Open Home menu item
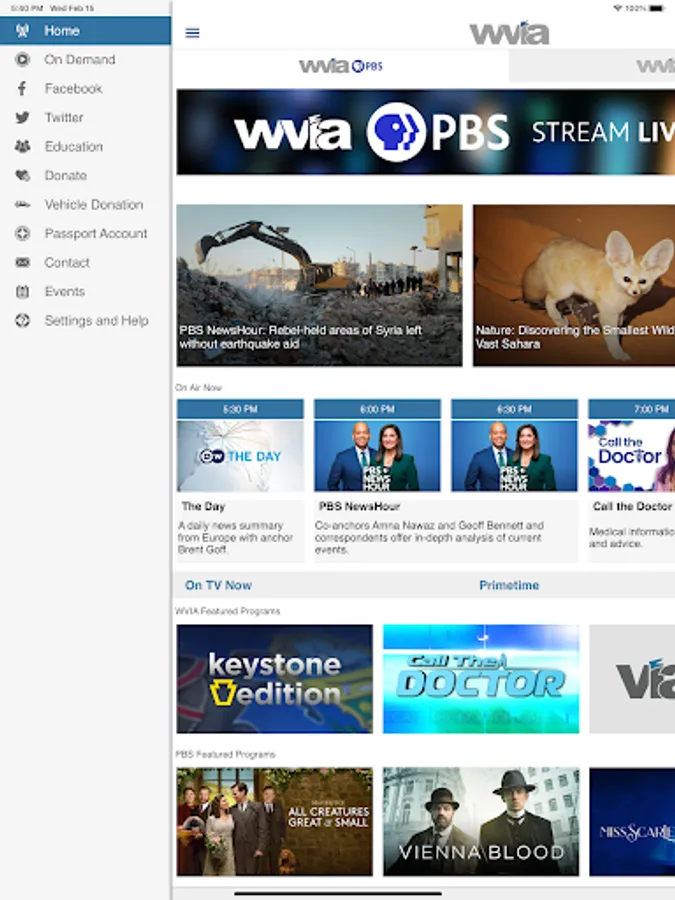The height and width of the screenshot is (900, 675). pyautogui.click(x=86, y=30)
